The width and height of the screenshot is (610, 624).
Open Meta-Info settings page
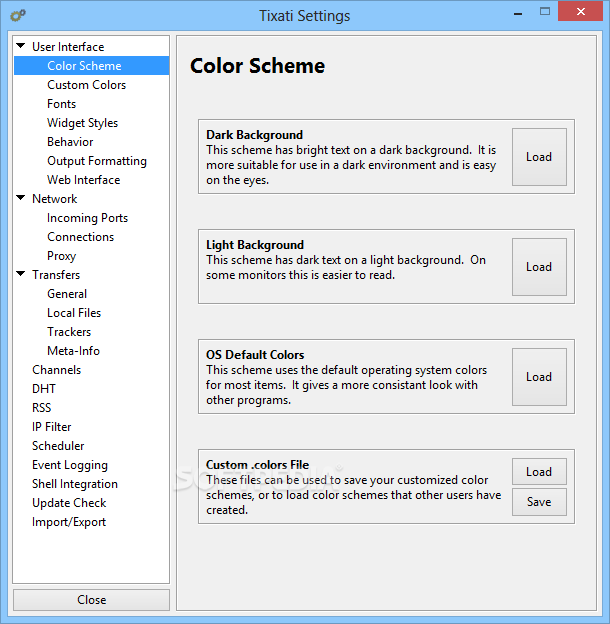pos(73,351)
